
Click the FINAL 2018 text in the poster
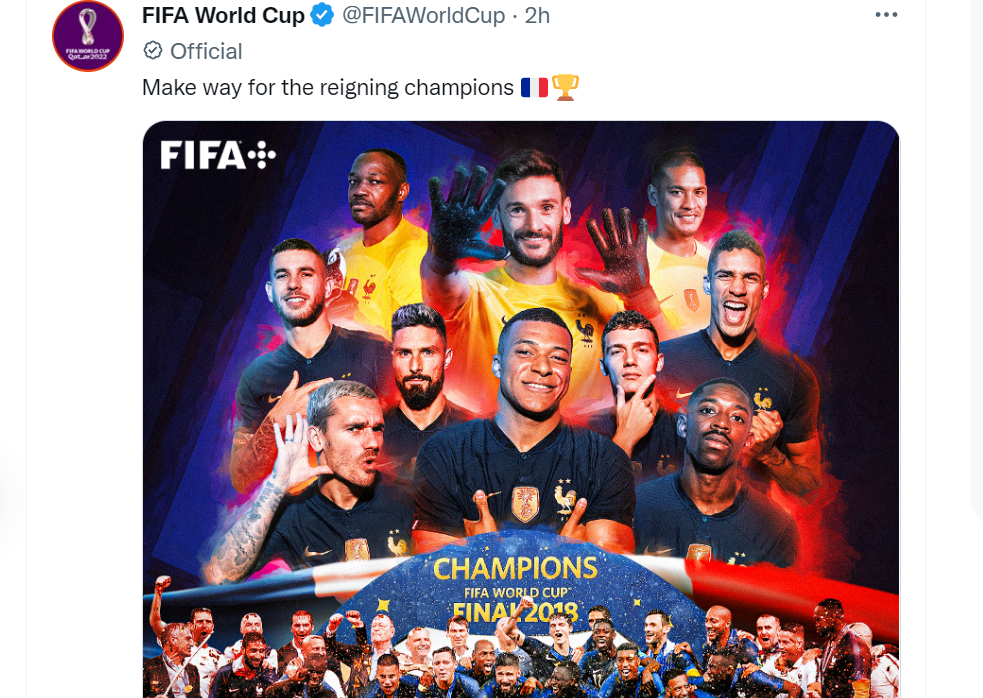(x=515, y=613)
